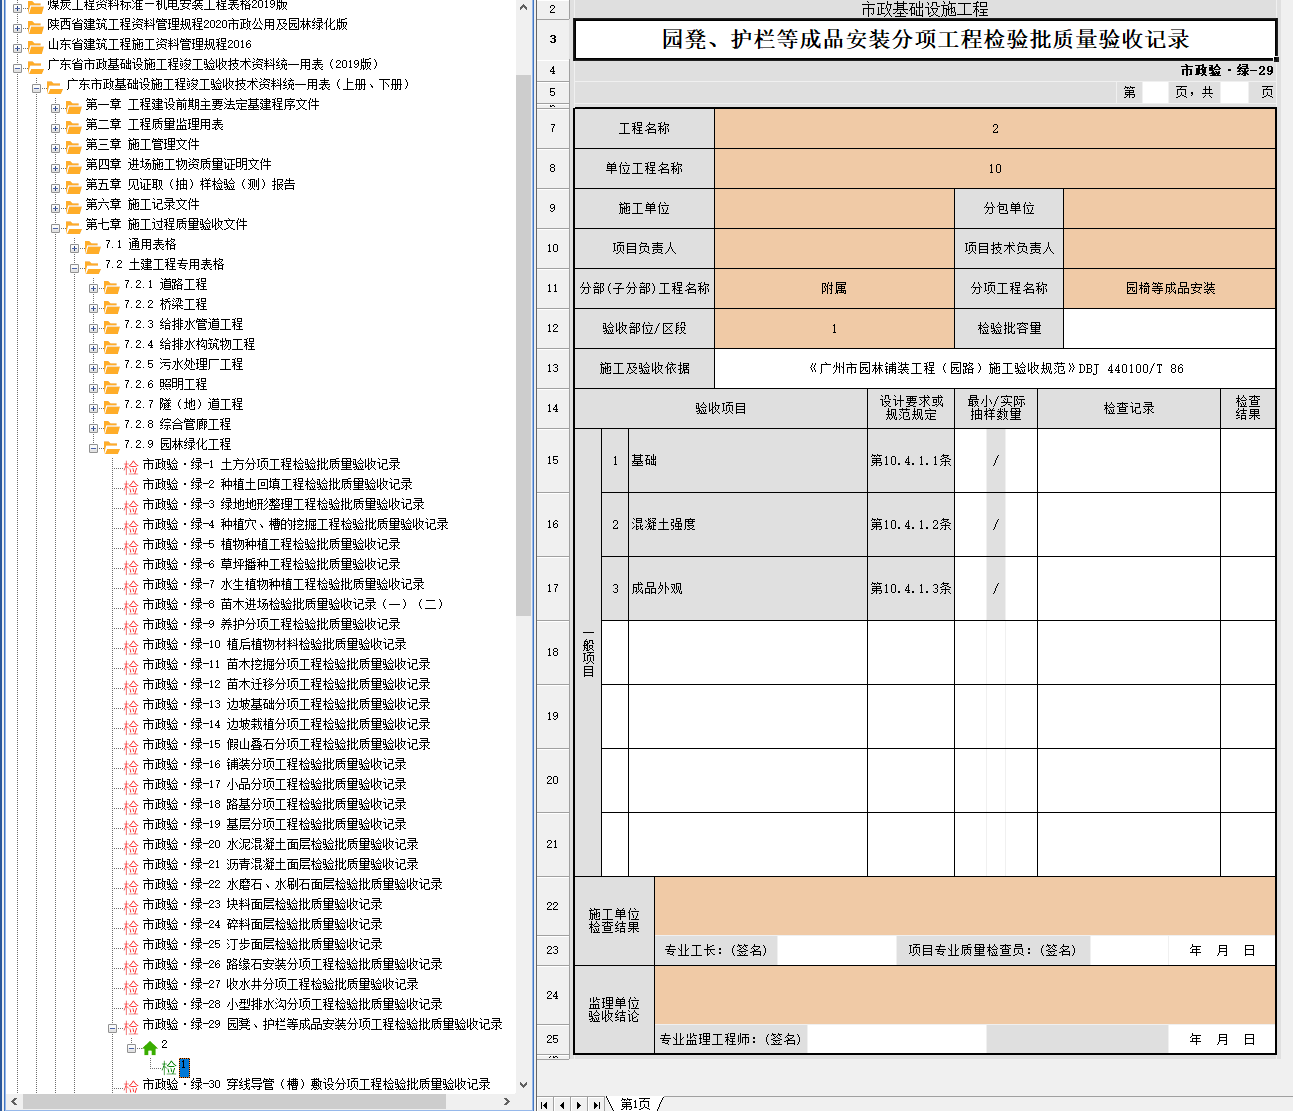The height and width of the screenshot is (1111, 1293).
Task: Click the folder icon of 7.2.5 污水处理厂工程
Action: click(112, 365)
